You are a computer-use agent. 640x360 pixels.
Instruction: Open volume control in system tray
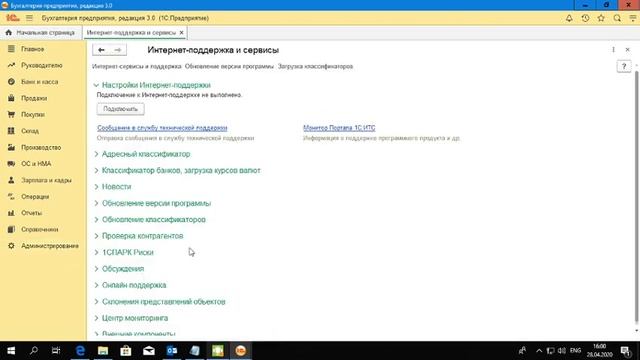(x=562, y=351)
